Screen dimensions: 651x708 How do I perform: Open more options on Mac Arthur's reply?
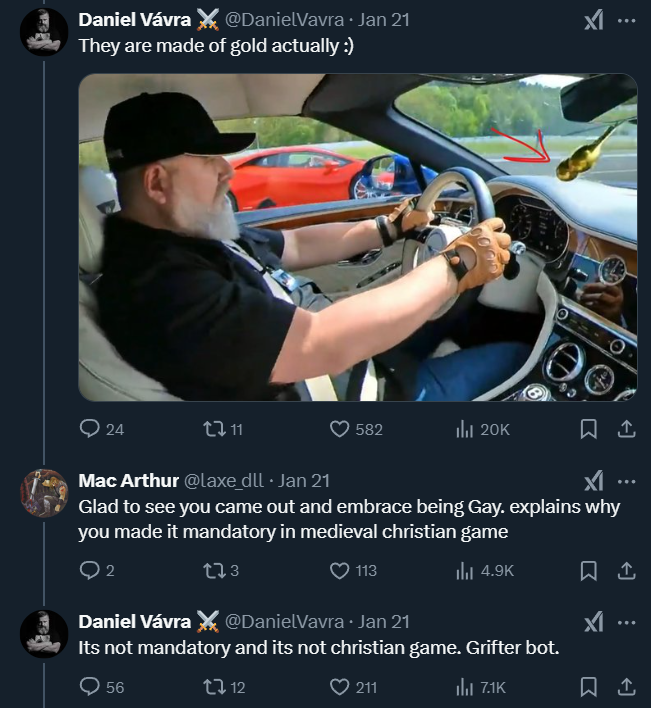(627, 481)
